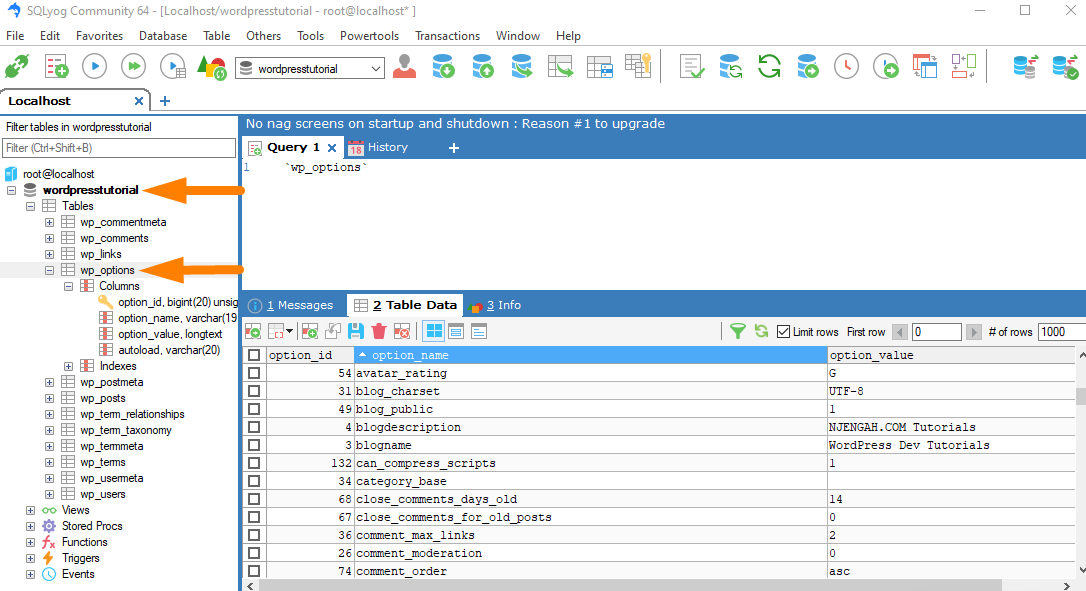
Task: Check the blog_charset row checkbox
Action: 254,391
